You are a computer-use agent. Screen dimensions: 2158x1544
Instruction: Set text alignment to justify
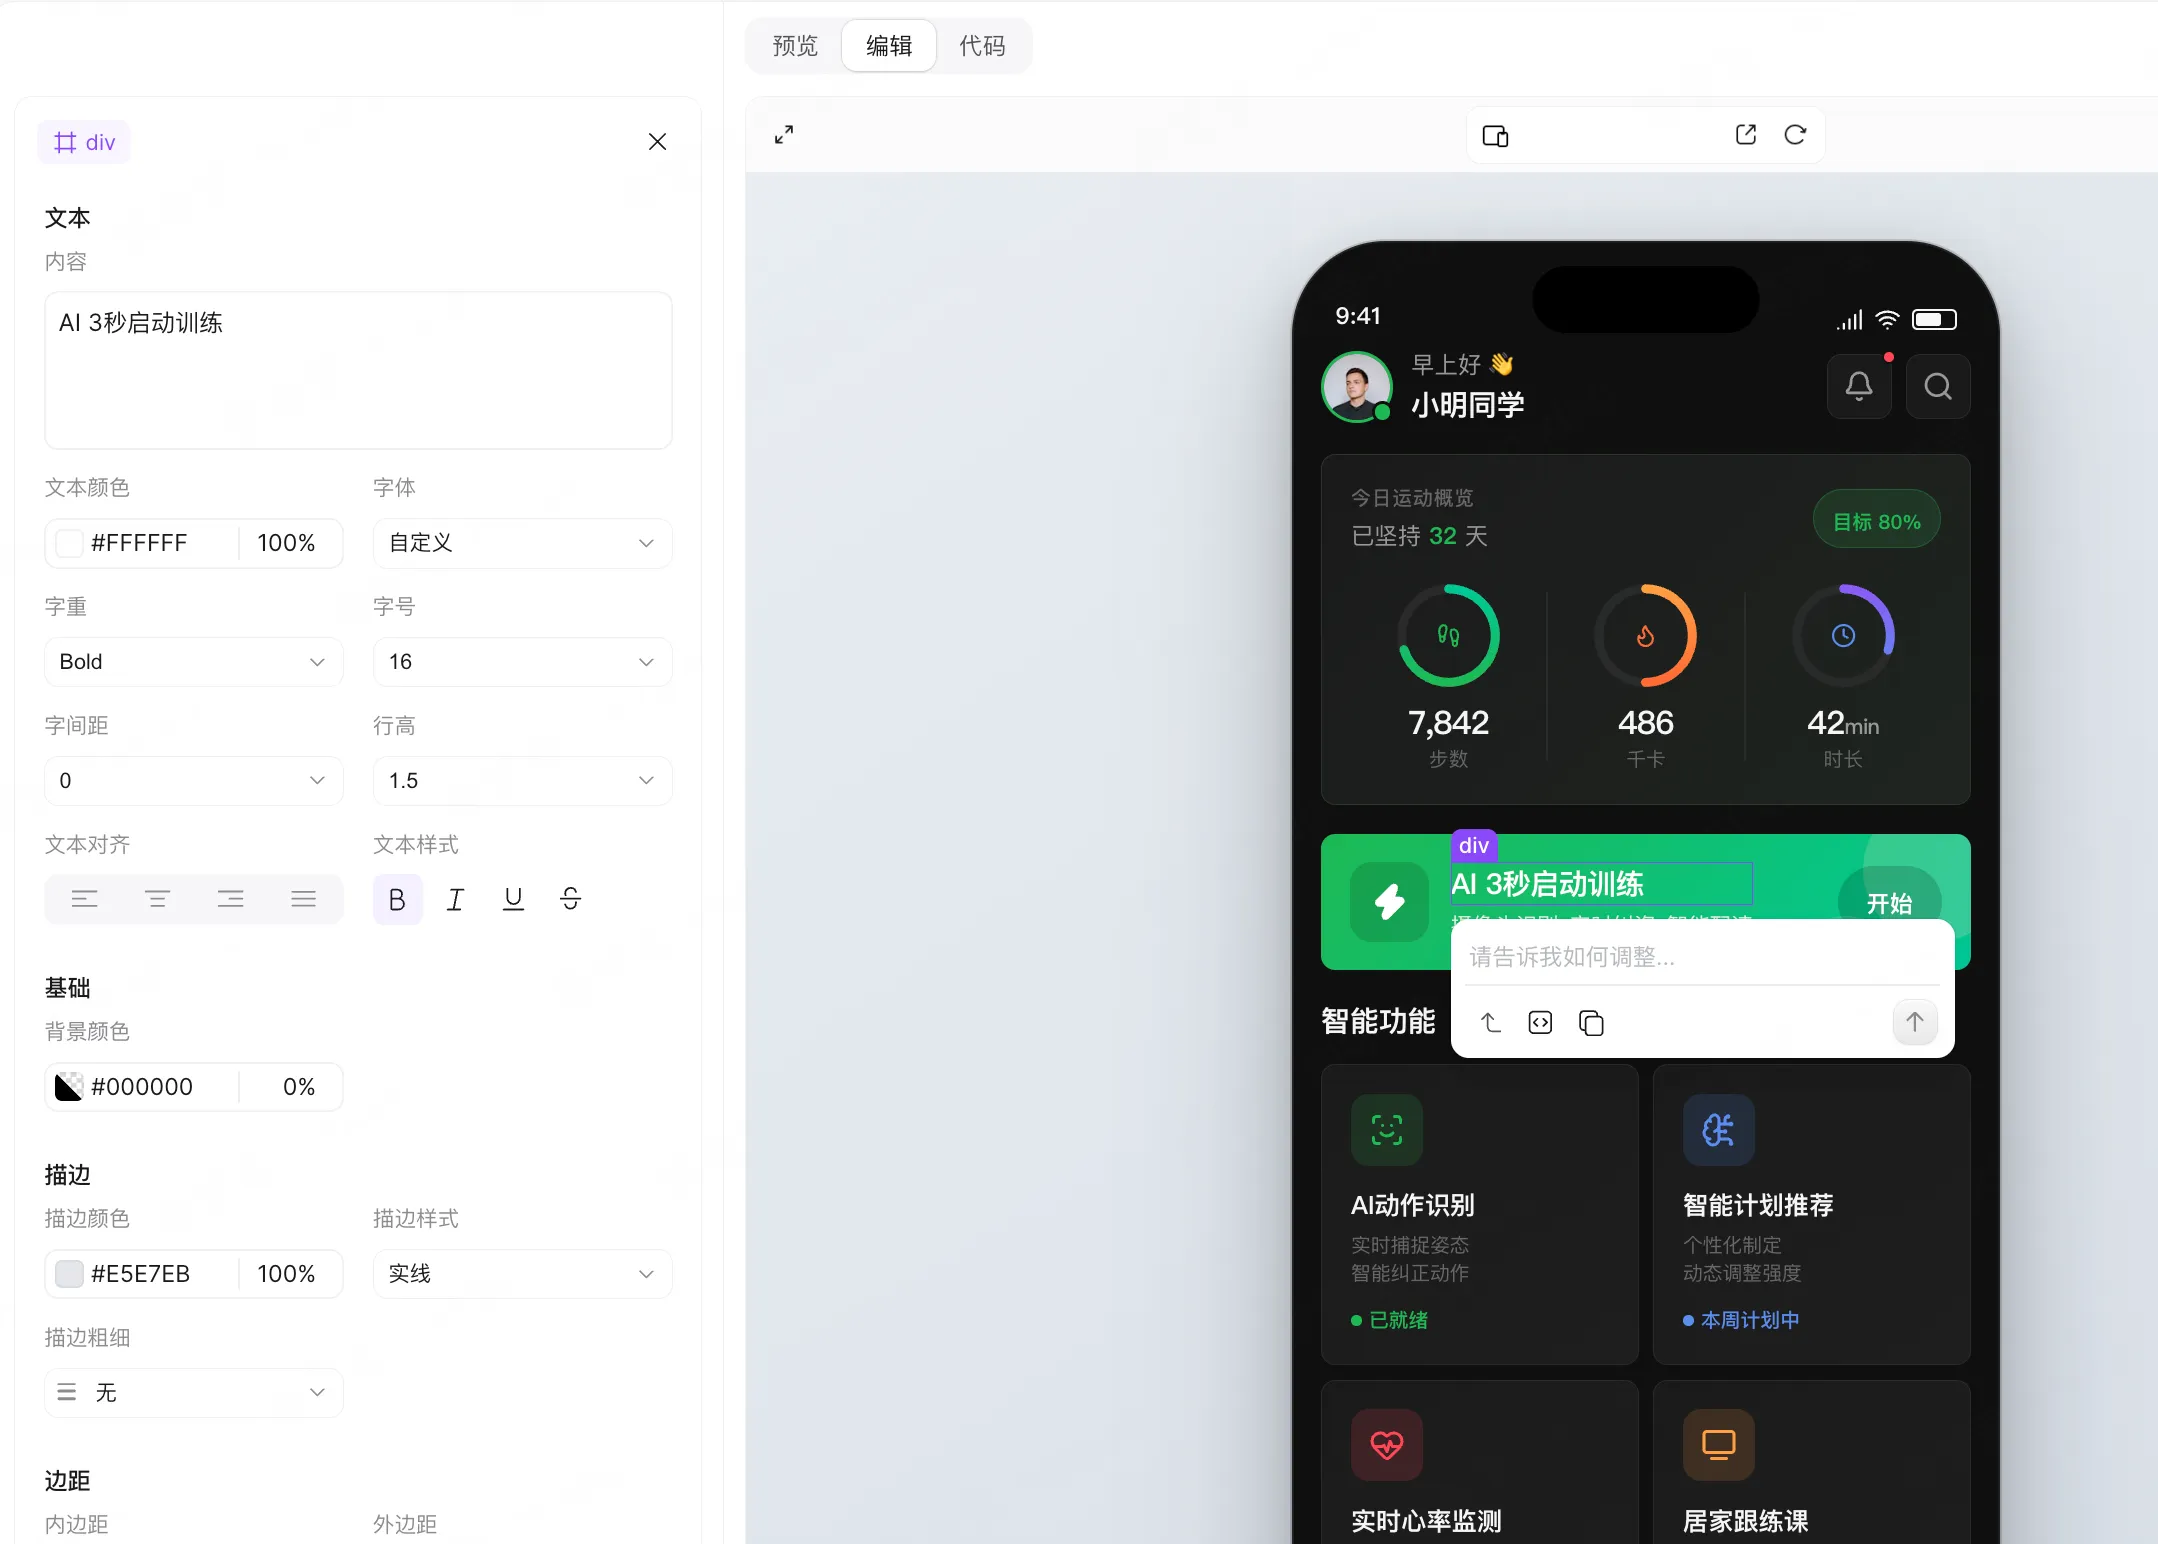tap(304, 899)
